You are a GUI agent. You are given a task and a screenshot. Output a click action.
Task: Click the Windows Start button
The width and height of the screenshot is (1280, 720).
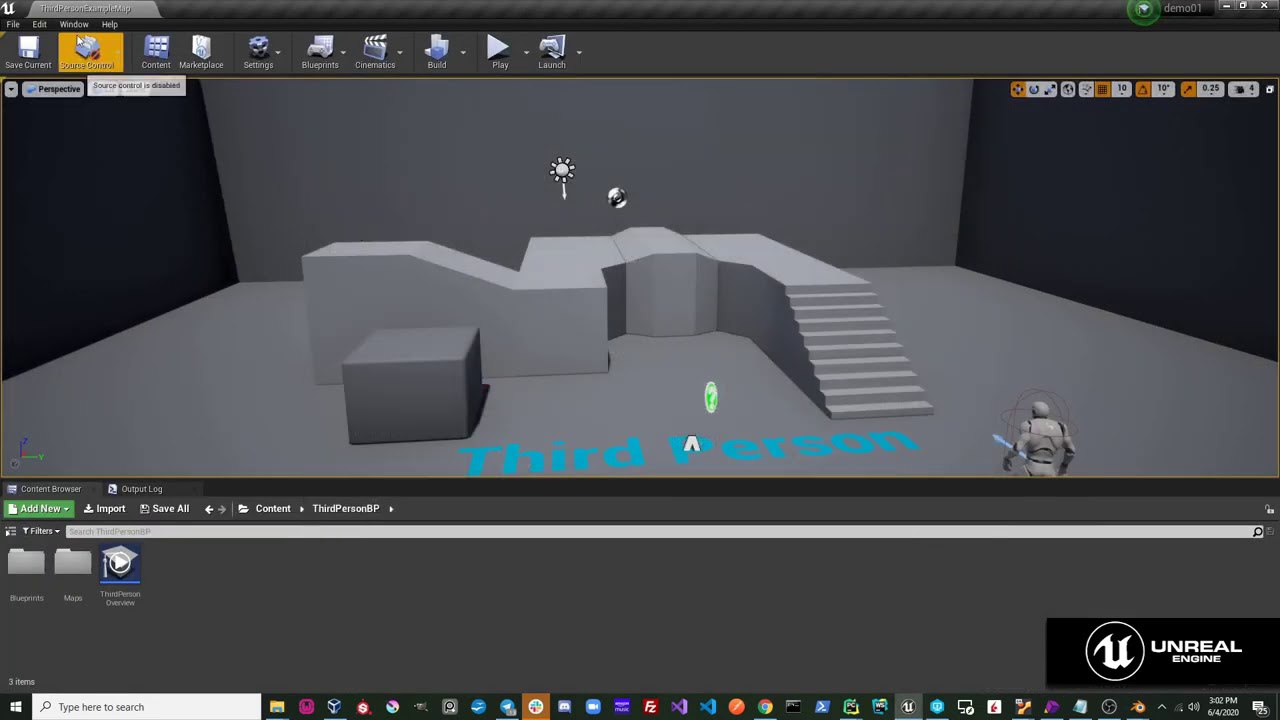16,707
